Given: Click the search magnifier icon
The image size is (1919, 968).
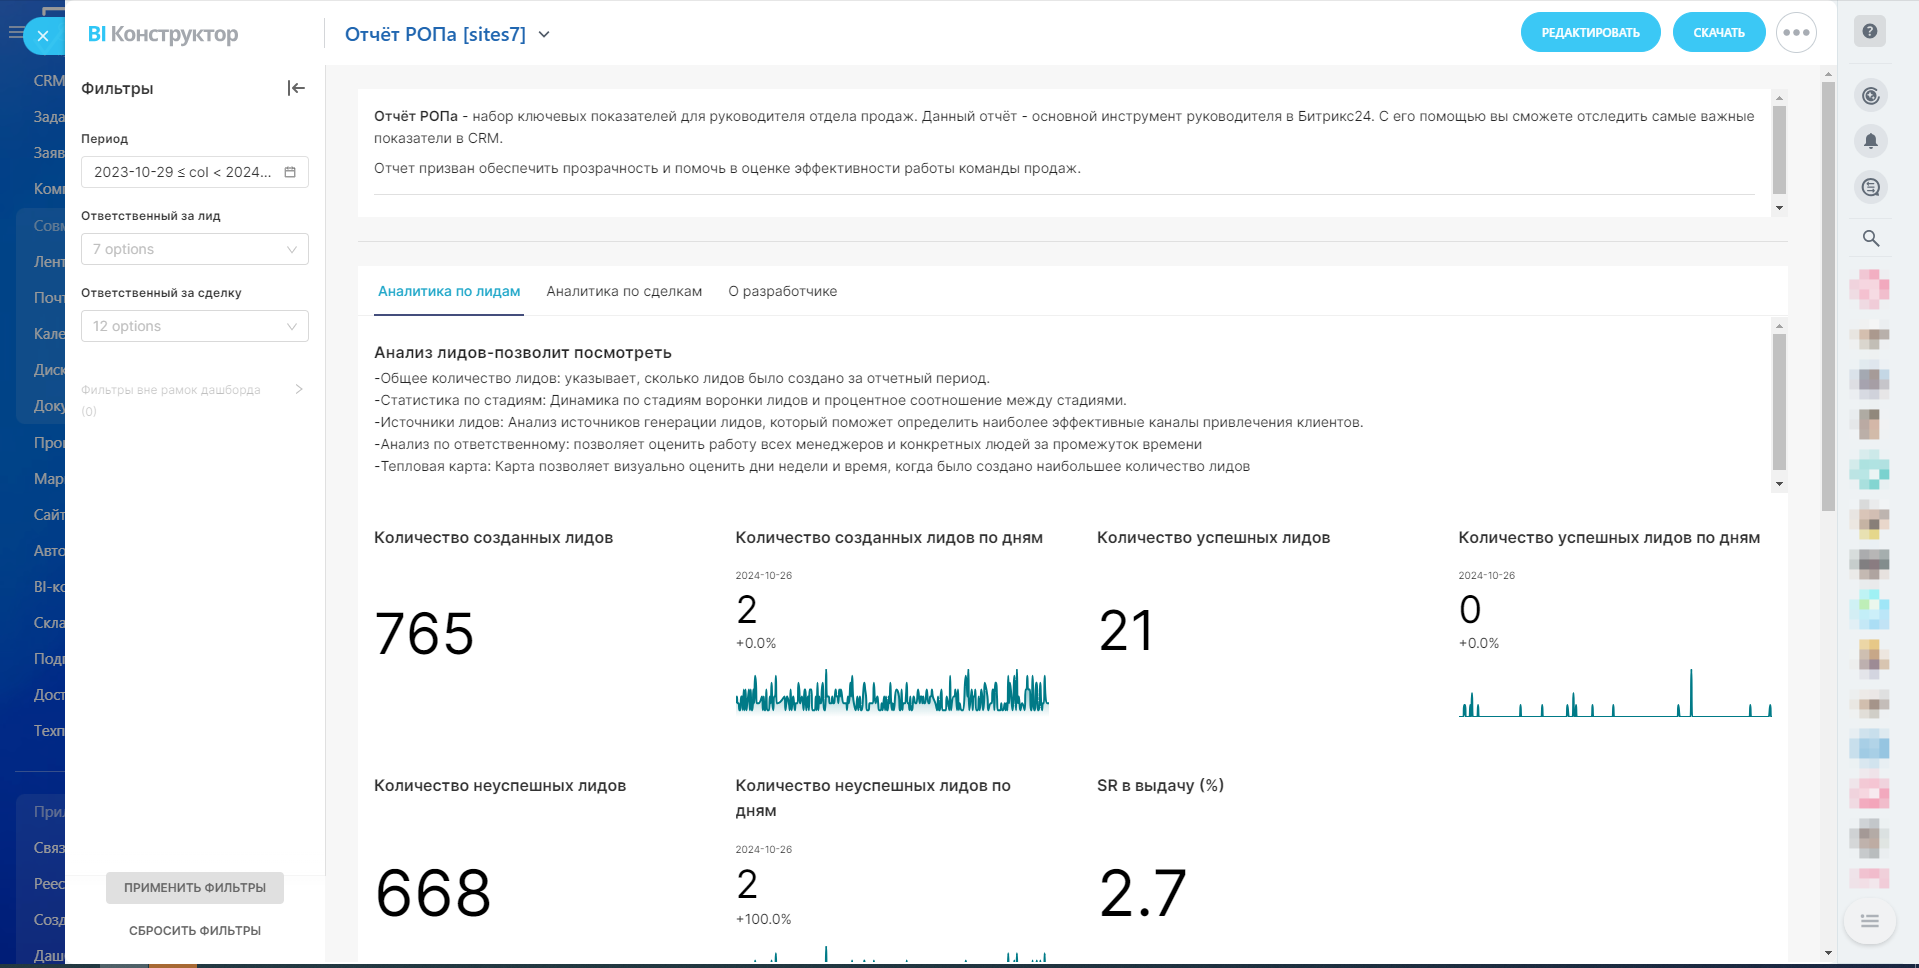Looking at the screenshot, I should click(1870, 238).
